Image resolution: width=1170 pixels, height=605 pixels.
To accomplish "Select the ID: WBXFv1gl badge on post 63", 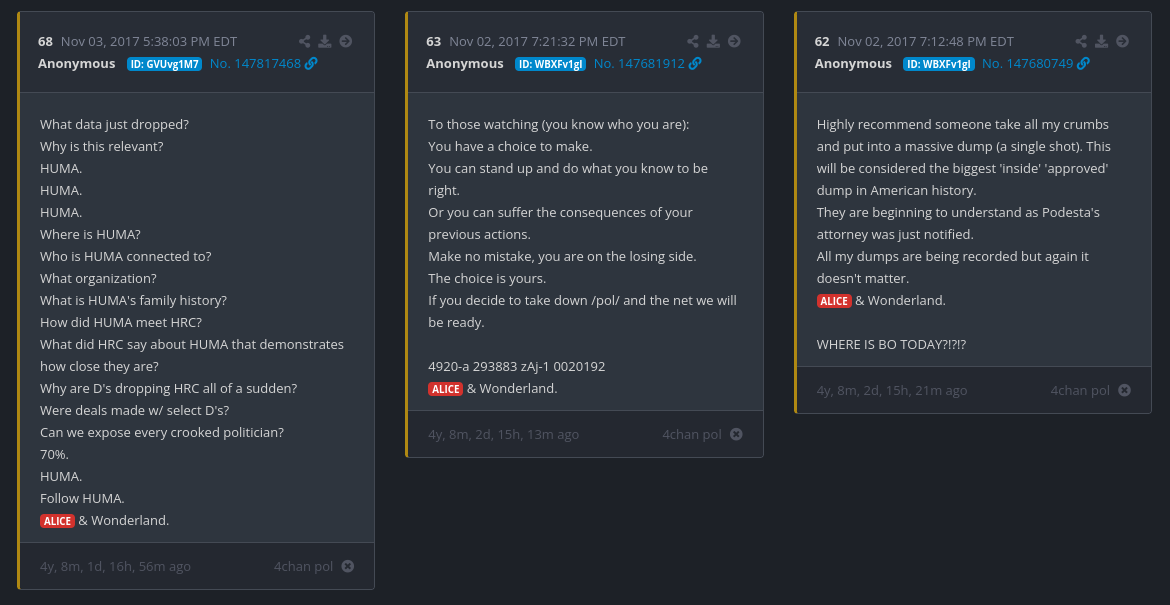I will tap(551, 64).
